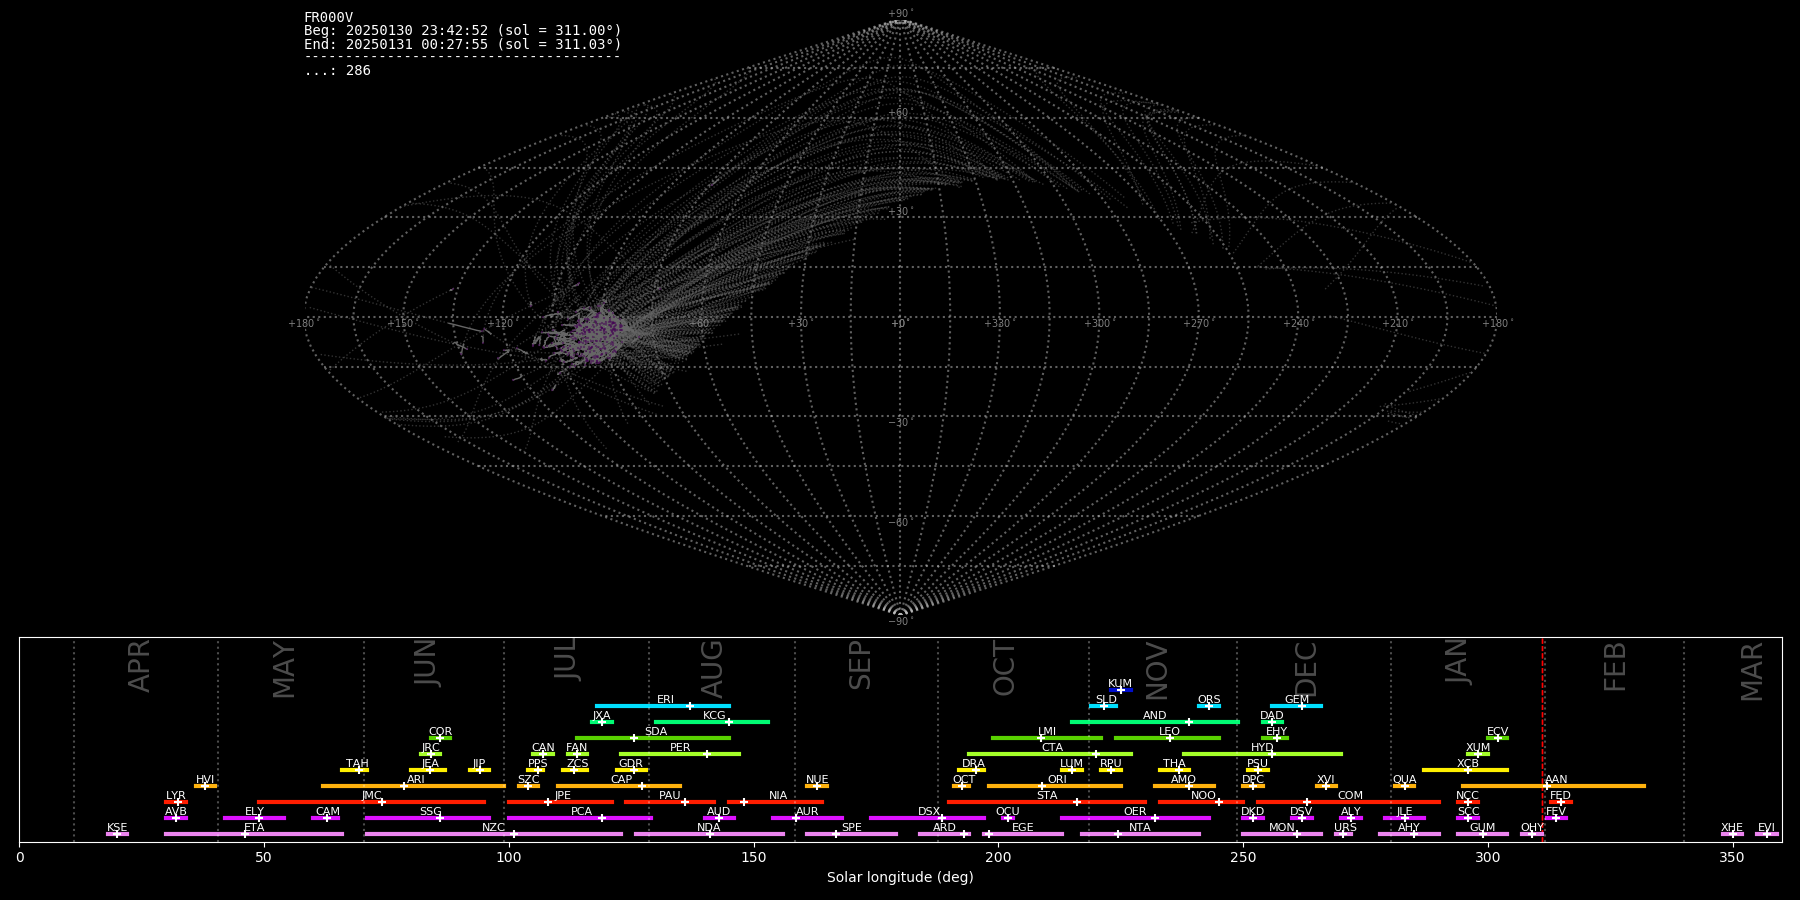Image resolution: width=1800 pixels, height=900 pixels.
Task: Click the Solar longitude (deg) axis label
Action: pos(900,877)
